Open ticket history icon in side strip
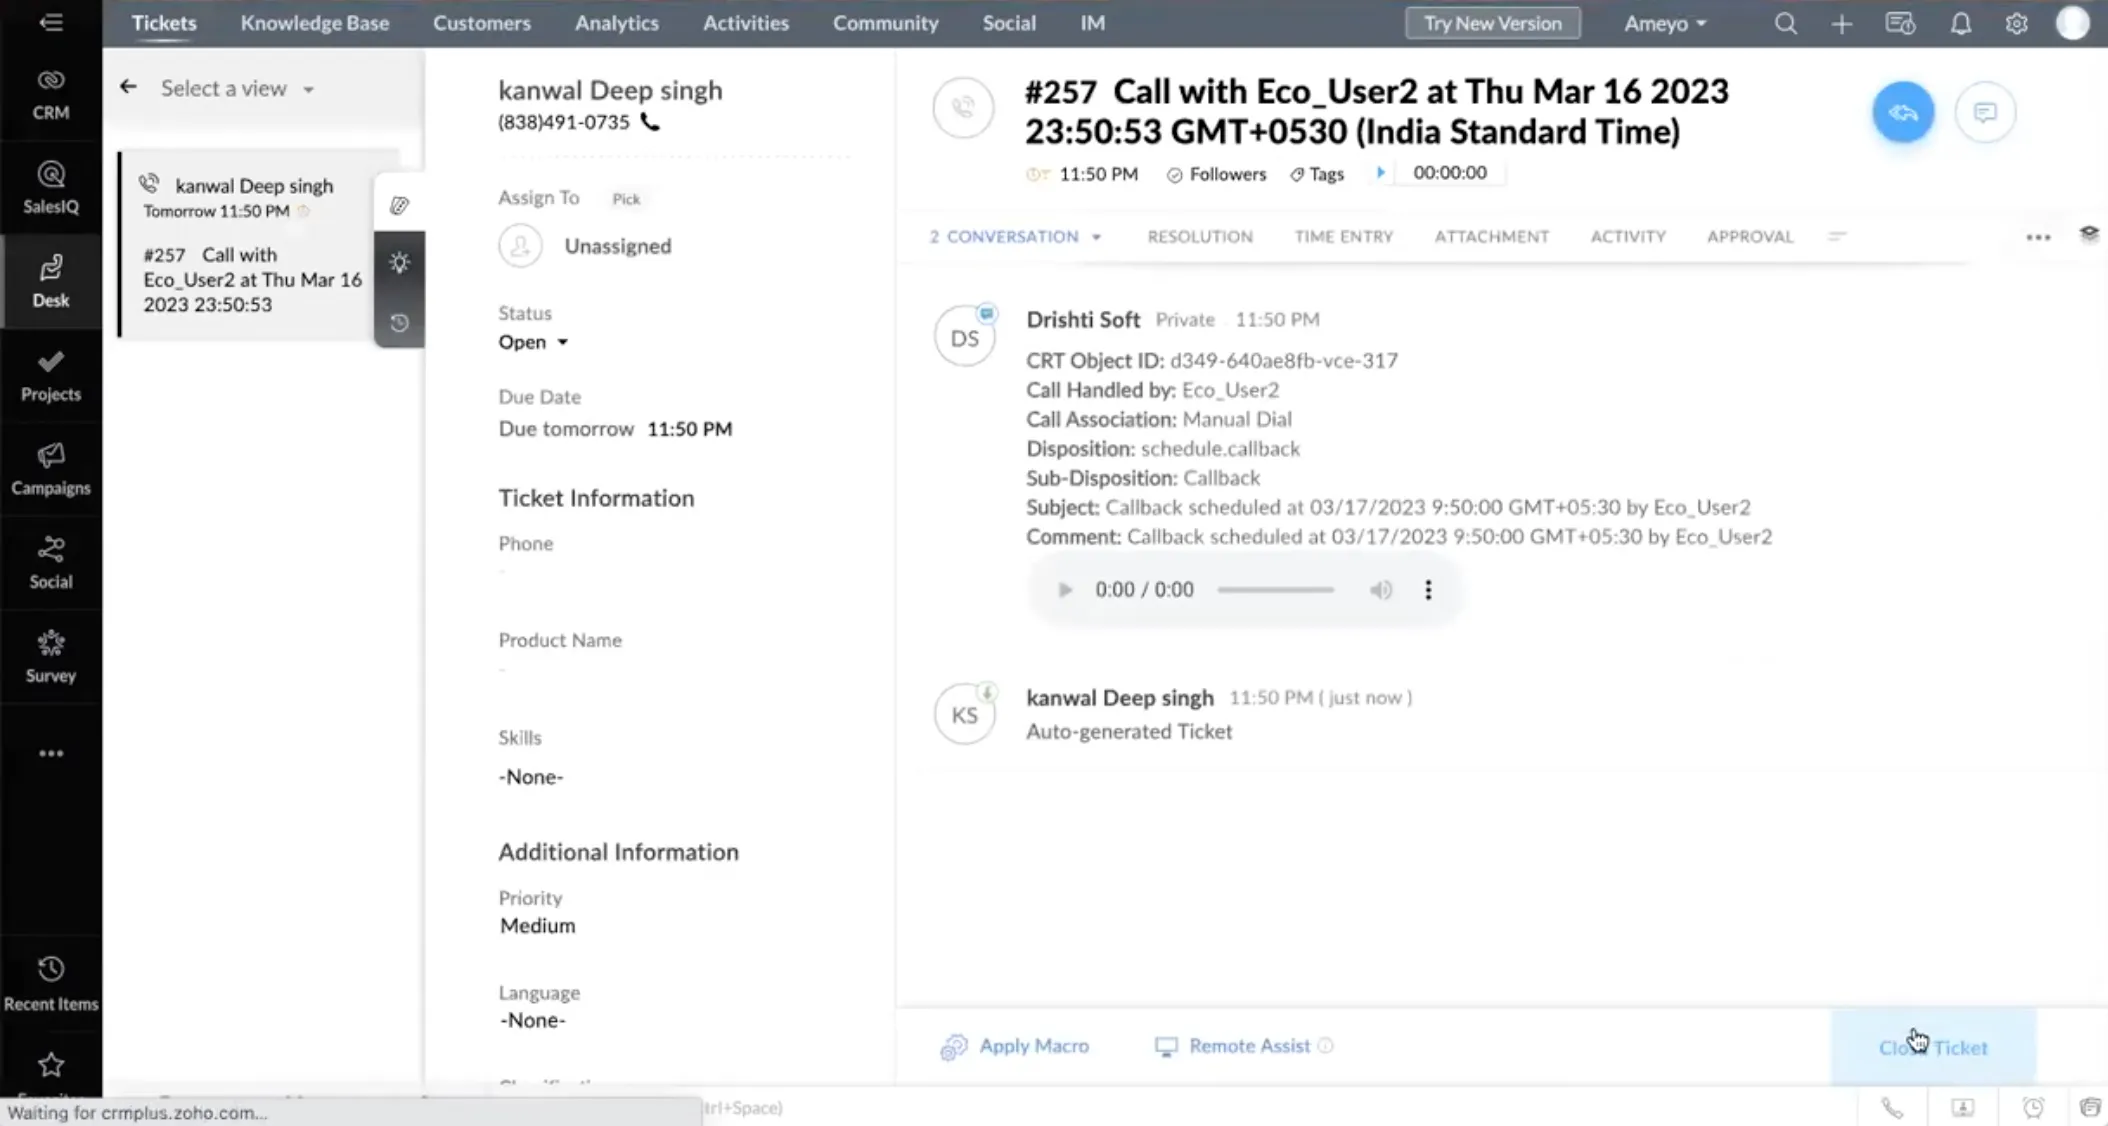The image size is (2108, 1126). [x=399, y=323]
